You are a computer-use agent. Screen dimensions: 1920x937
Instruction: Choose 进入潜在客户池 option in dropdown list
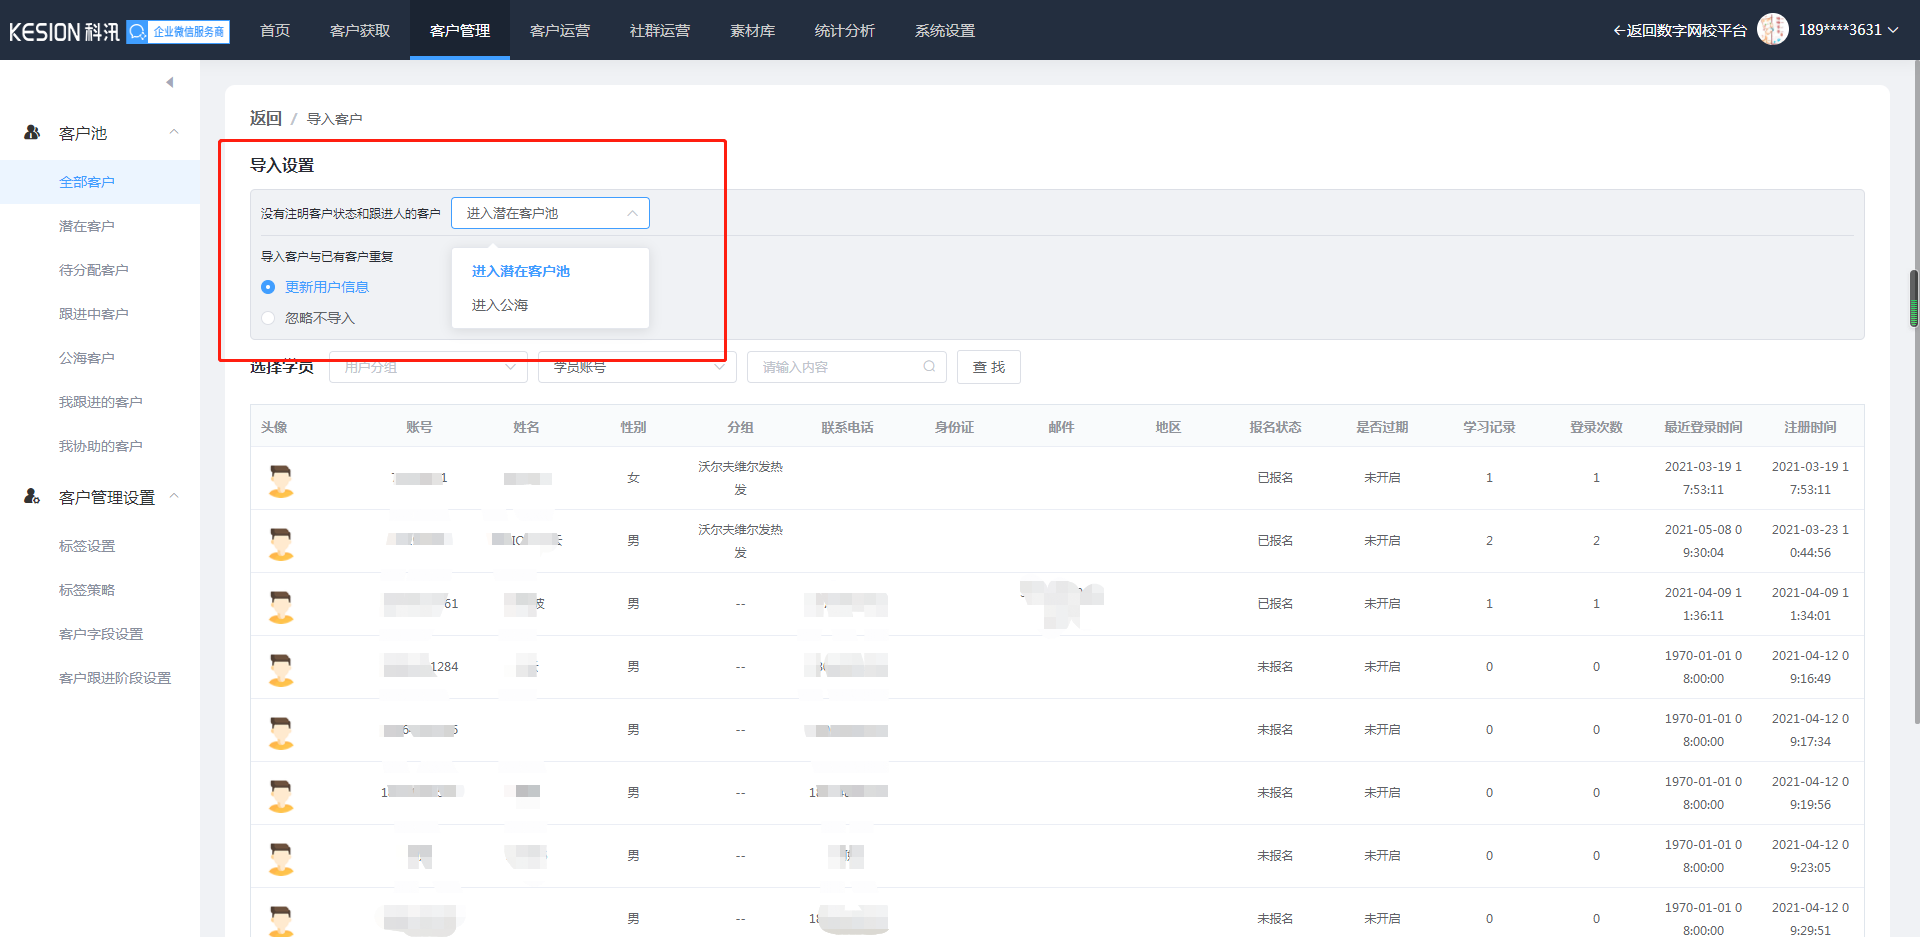click(x=521, y=271)
